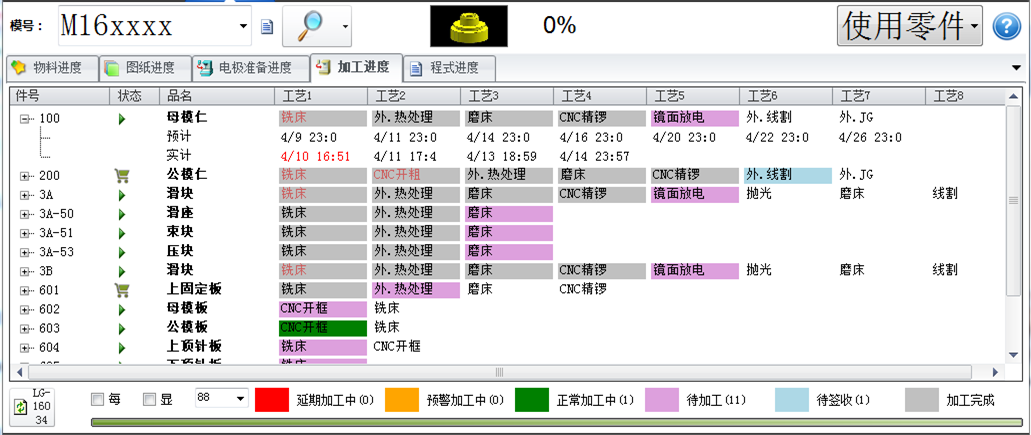Click the red 延期加工中 color swatch

(273, 400)
